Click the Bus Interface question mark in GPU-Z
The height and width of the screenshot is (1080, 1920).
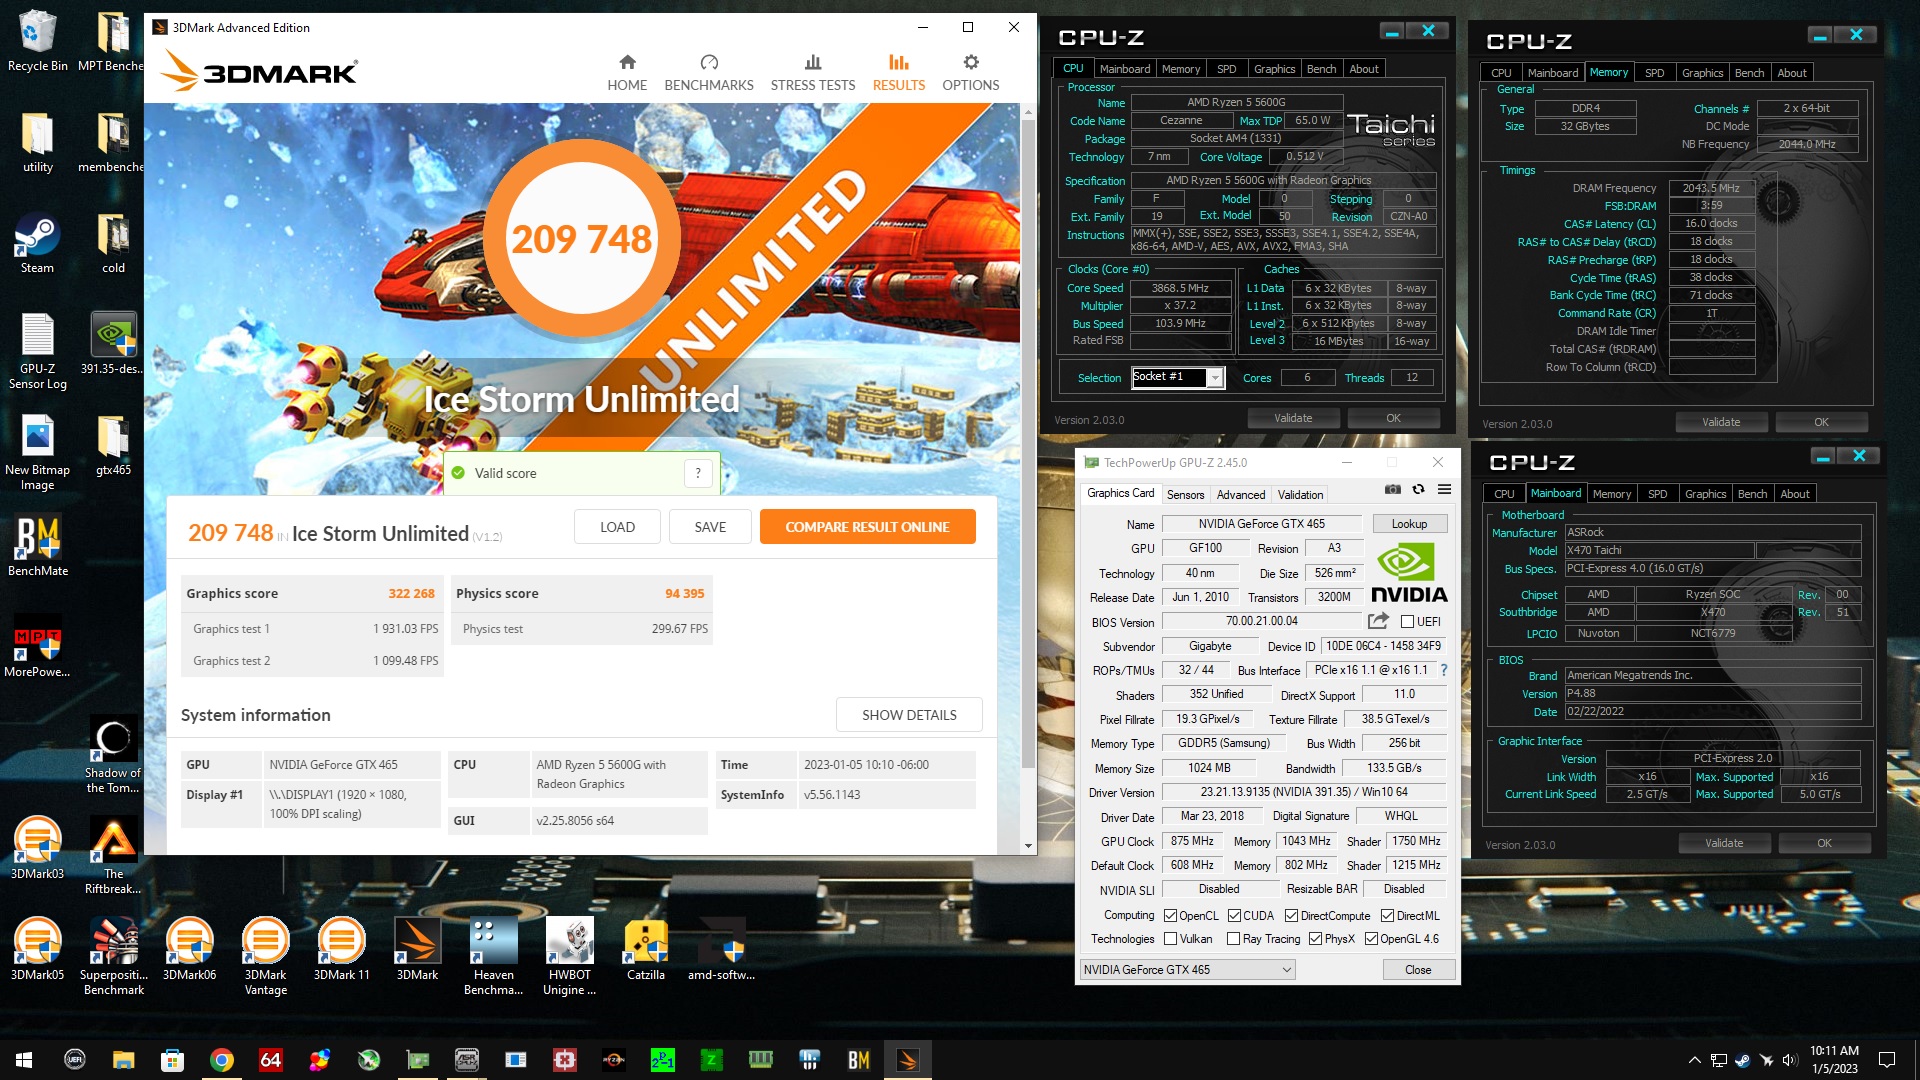tap(1443, 670)
